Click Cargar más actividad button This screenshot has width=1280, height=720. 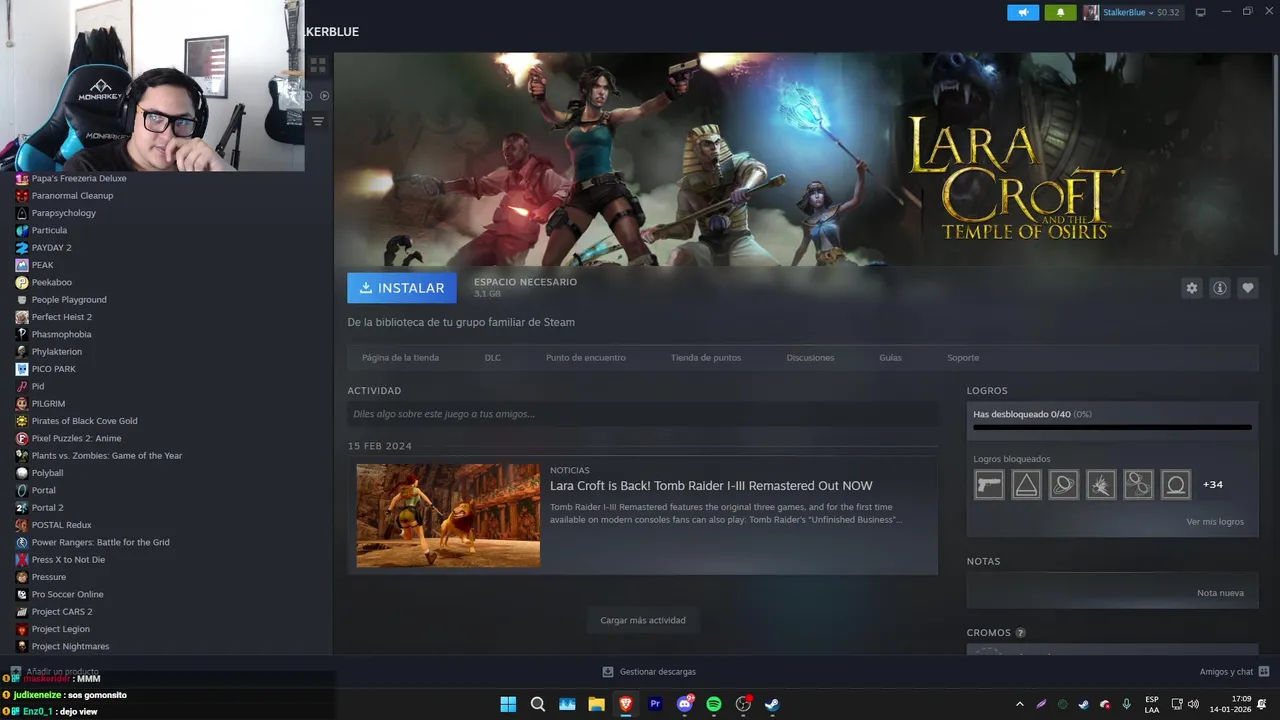[643, 620]
